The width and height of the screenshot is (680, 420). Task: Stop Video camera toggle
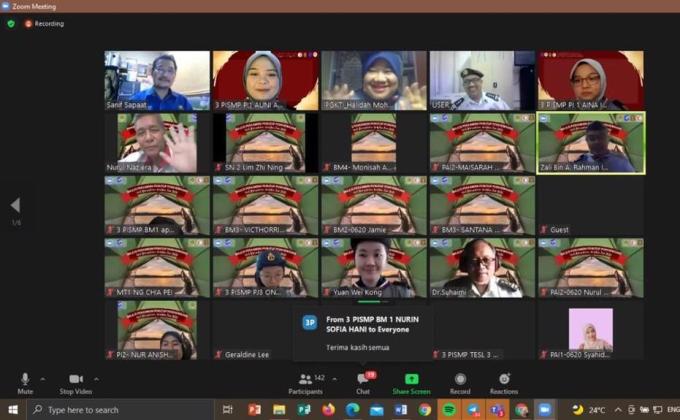74,382
